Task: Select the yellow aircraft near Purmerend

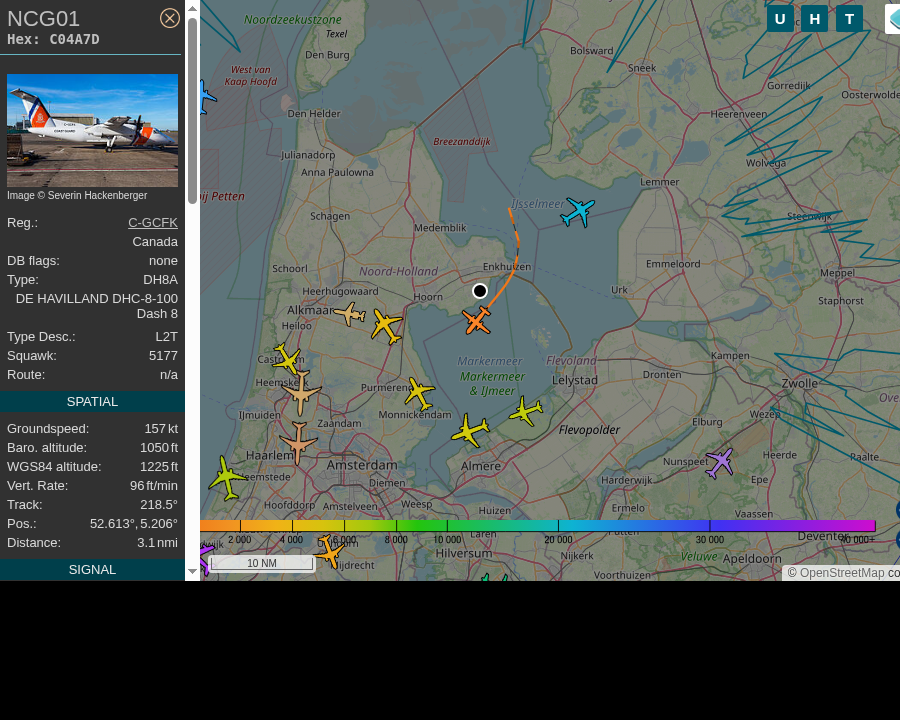Action: [419, 393]
